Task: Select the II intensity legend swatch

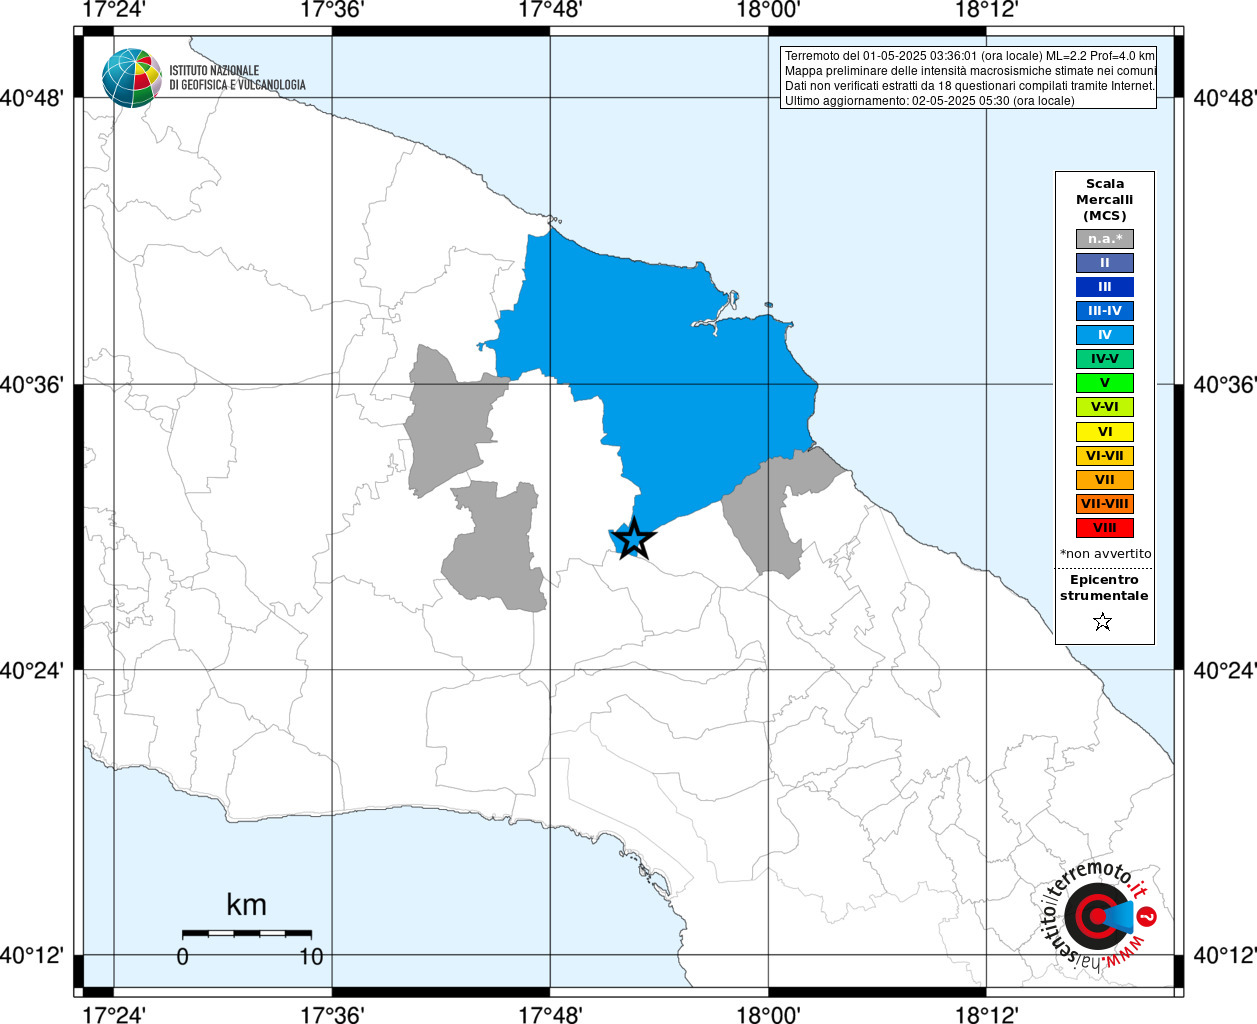Action: click(1105, 263)
